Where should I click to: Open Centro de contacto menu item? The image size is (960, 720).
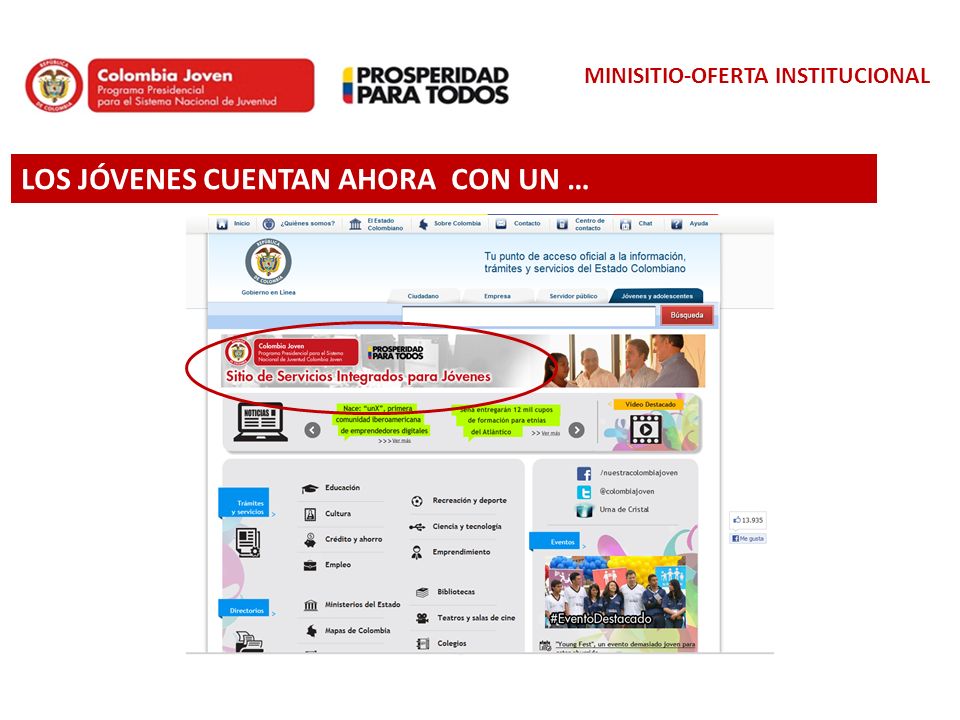click(580, 224)
